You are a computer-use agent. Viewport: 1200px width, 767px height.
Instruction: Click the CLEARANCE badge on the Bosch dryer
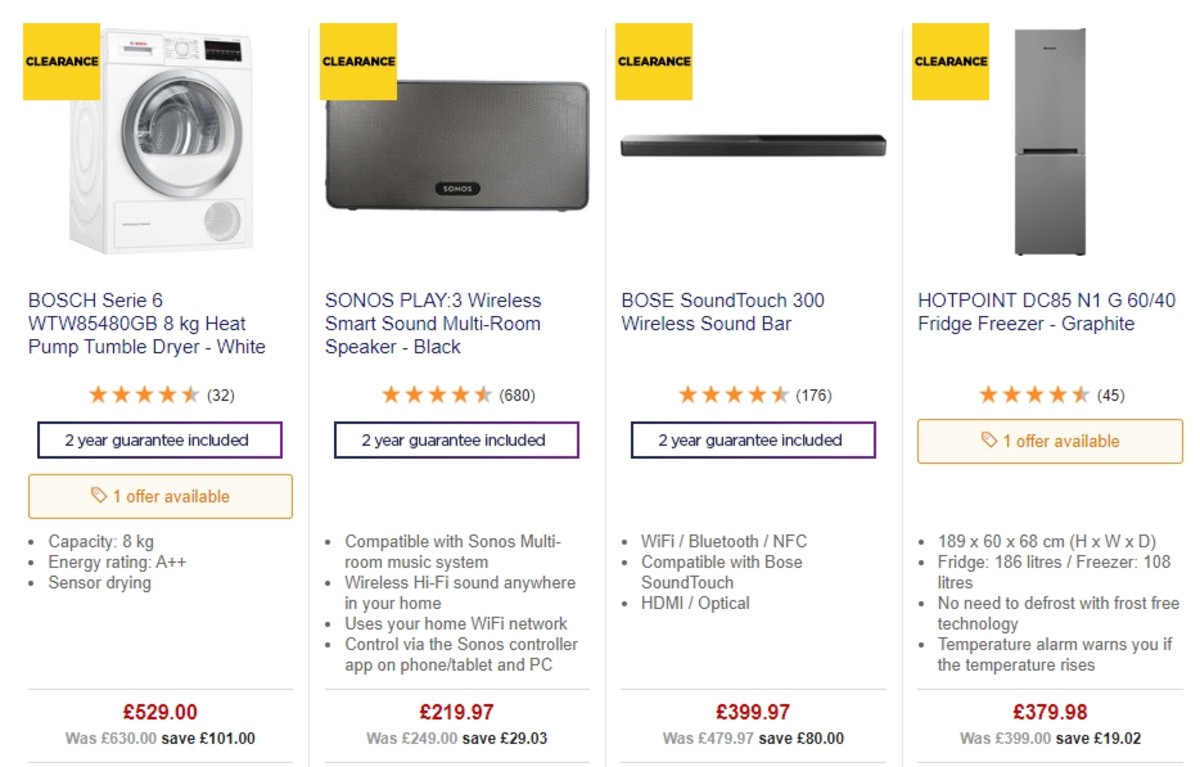point(61,61)
